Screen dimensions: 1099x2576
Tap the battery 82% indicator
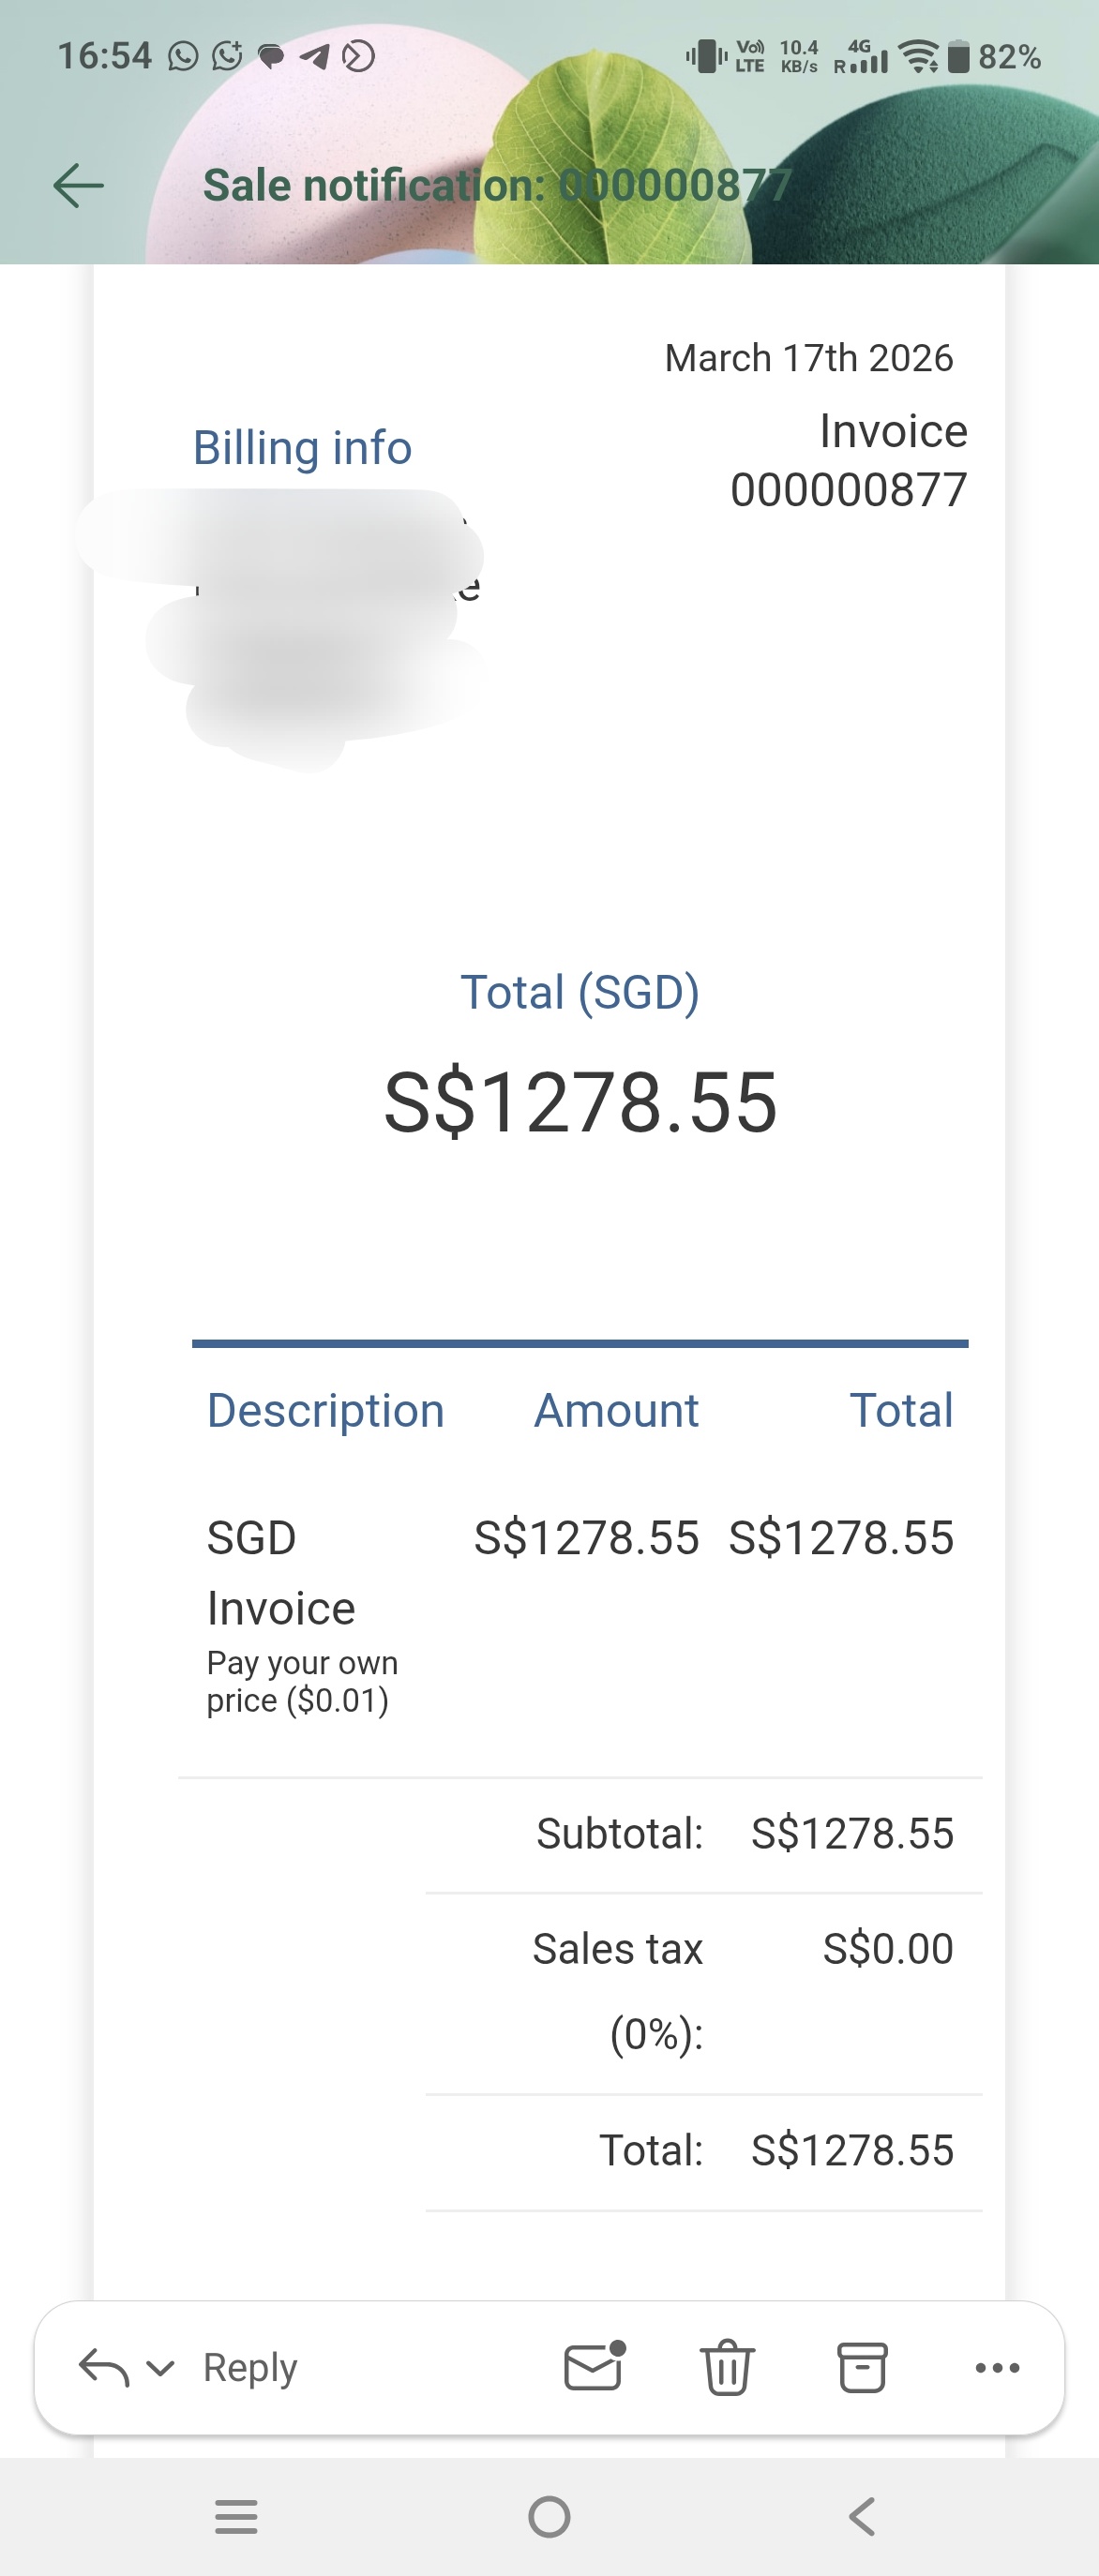click(x=996, y=57)
